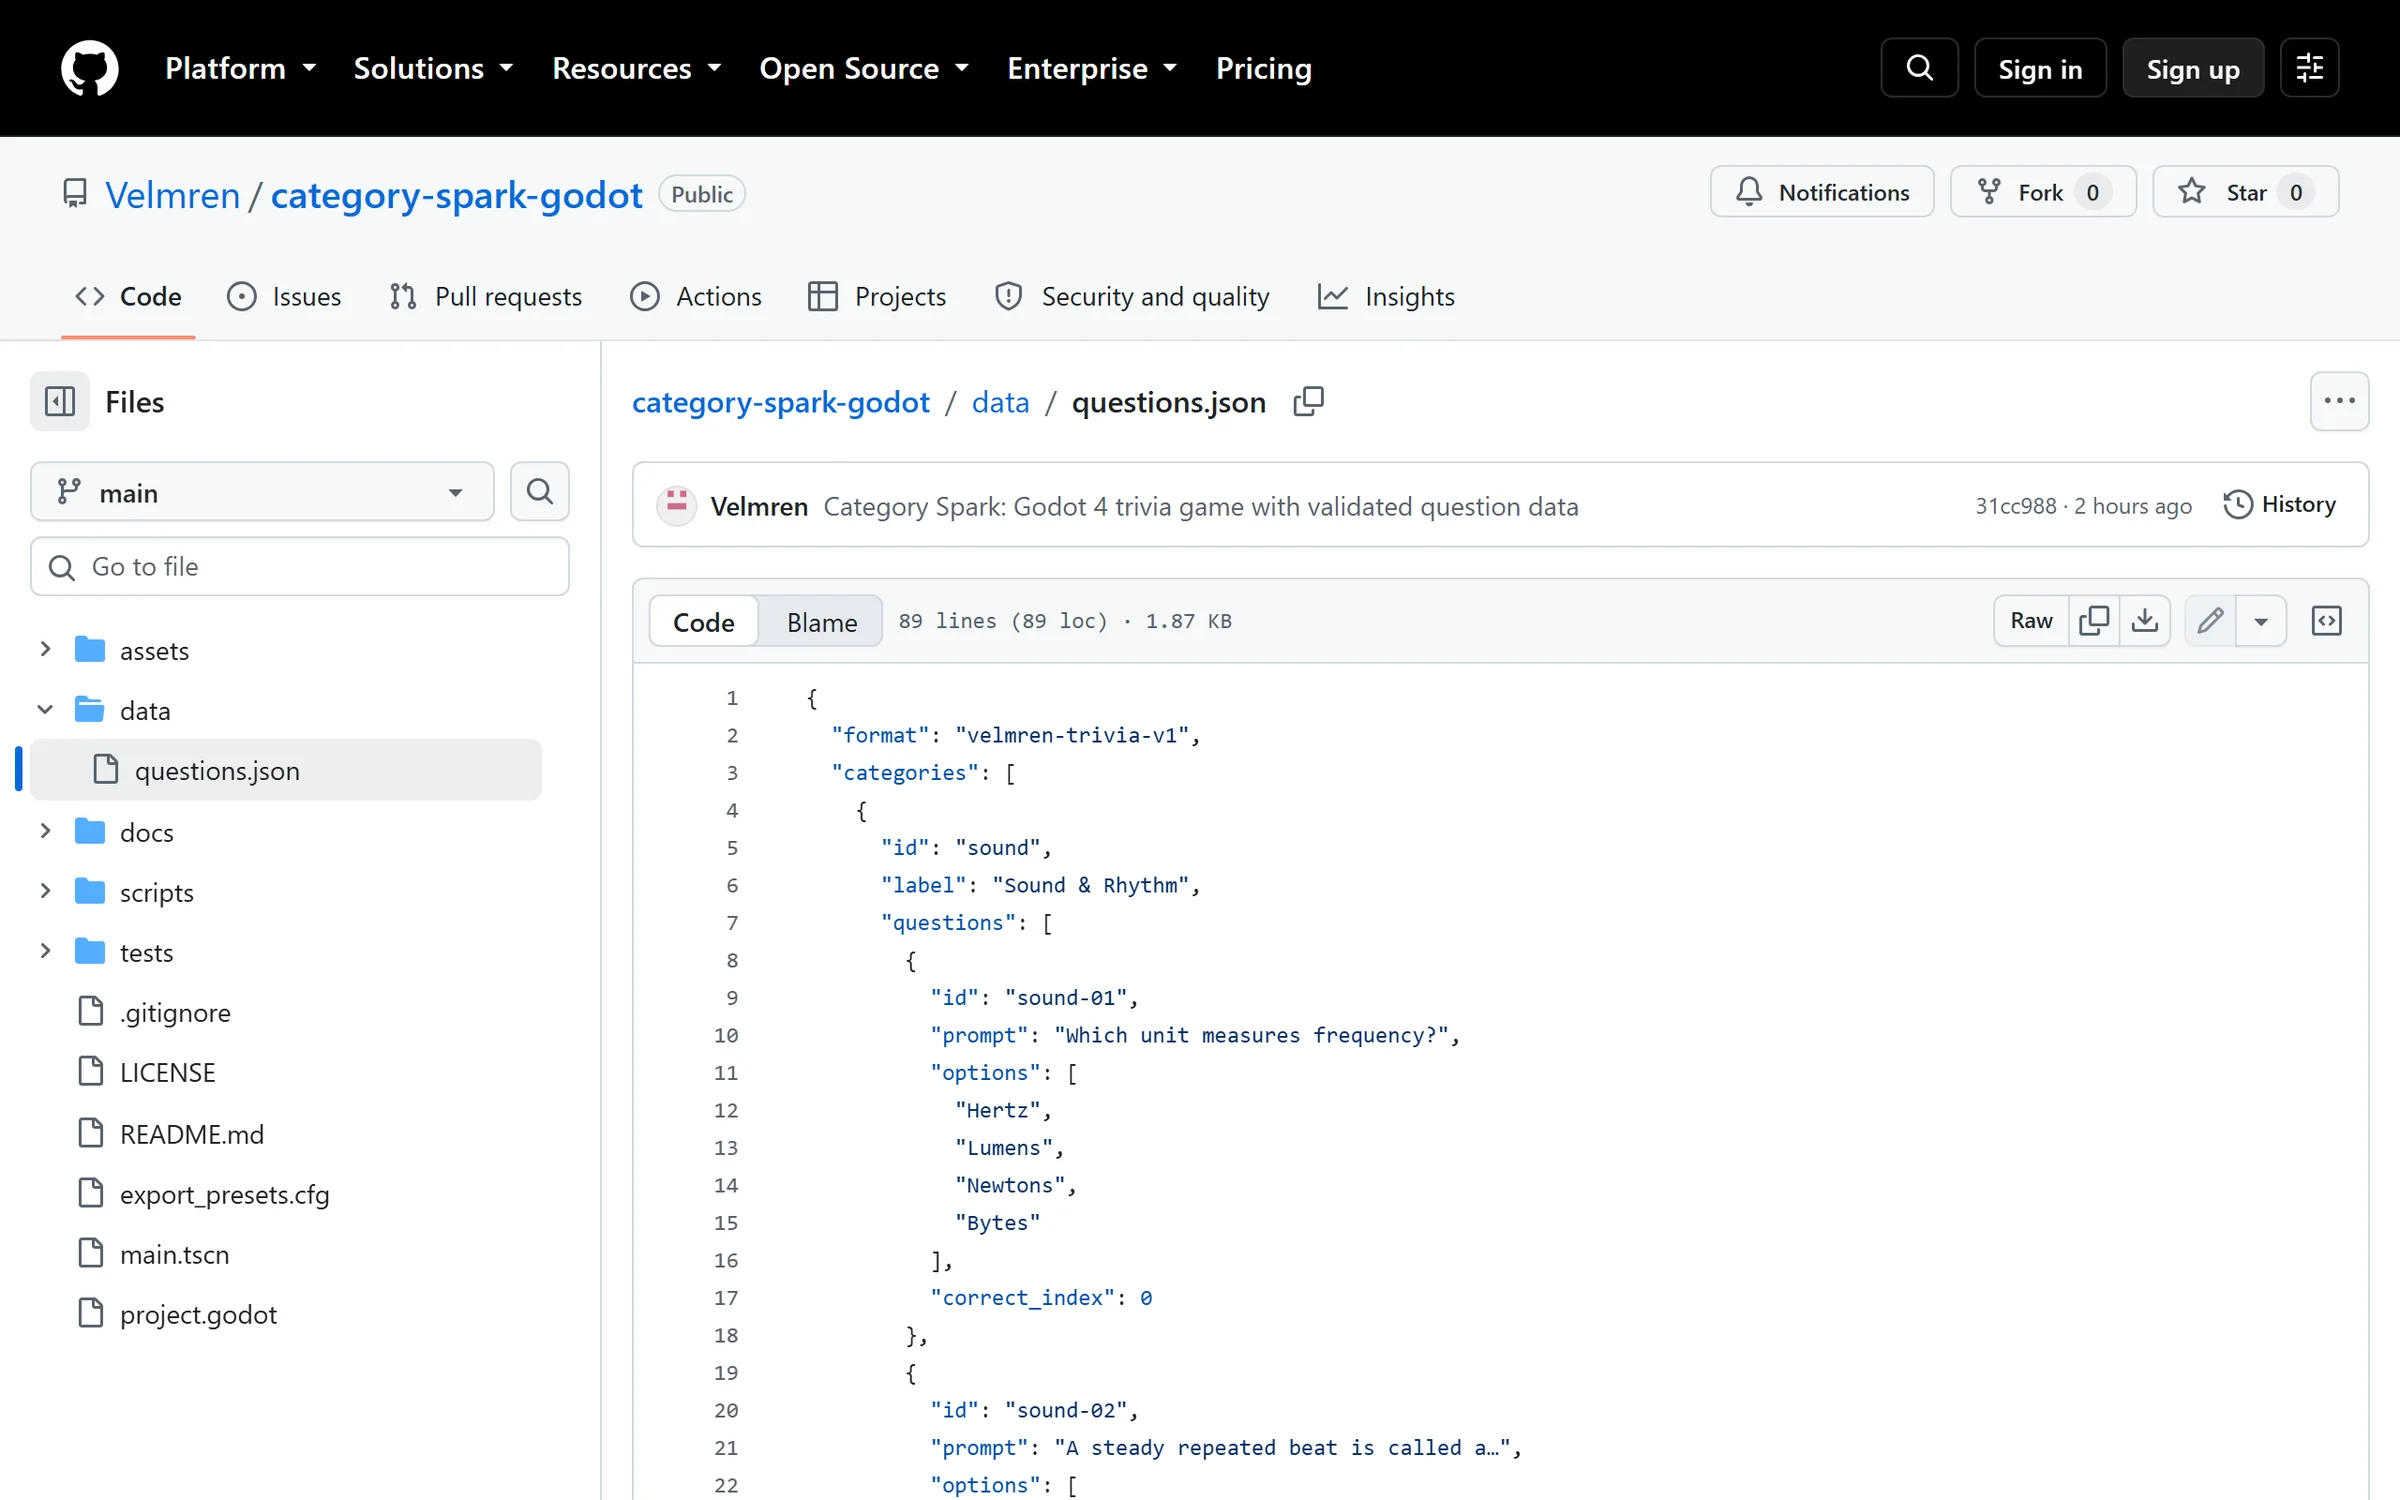2400x1500 pixels.
Task: Expand the docs folder
Action: [x=45, y=831]
